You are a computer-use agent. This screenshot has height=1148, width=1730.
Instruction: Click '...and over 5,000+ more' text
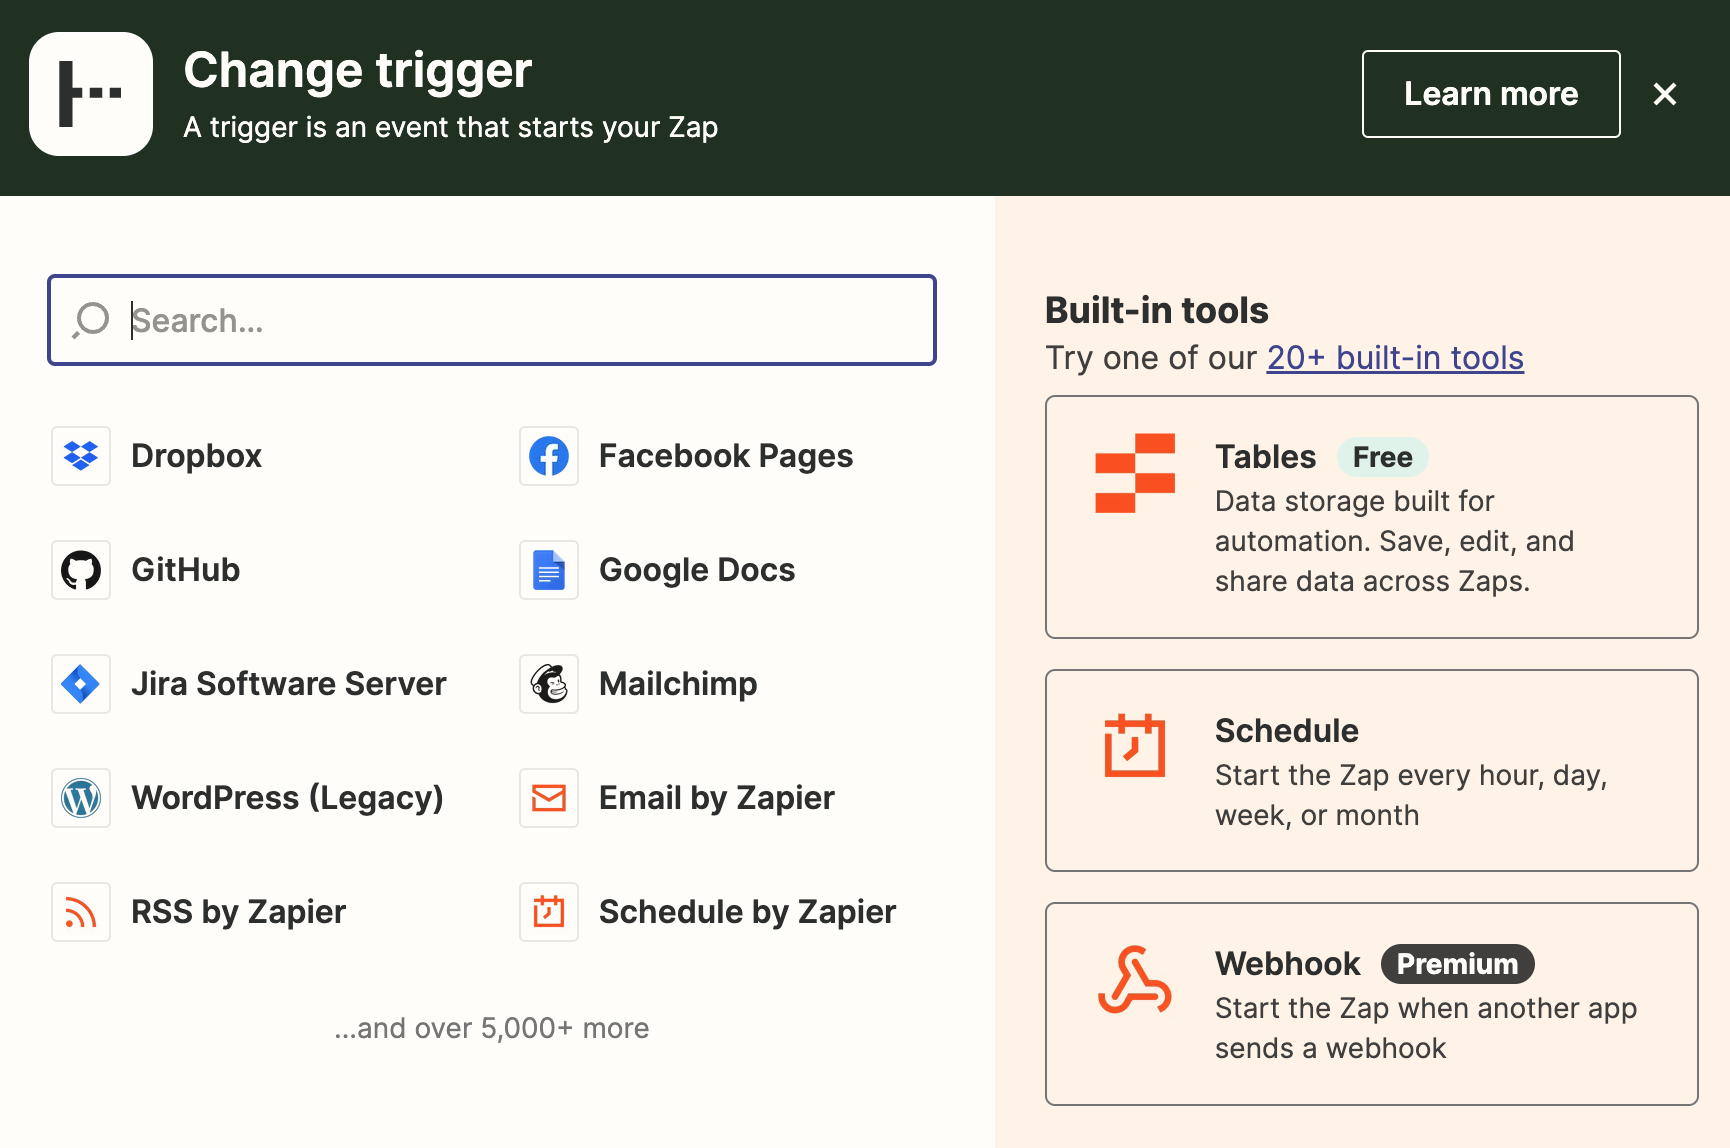coord(492,1028)
